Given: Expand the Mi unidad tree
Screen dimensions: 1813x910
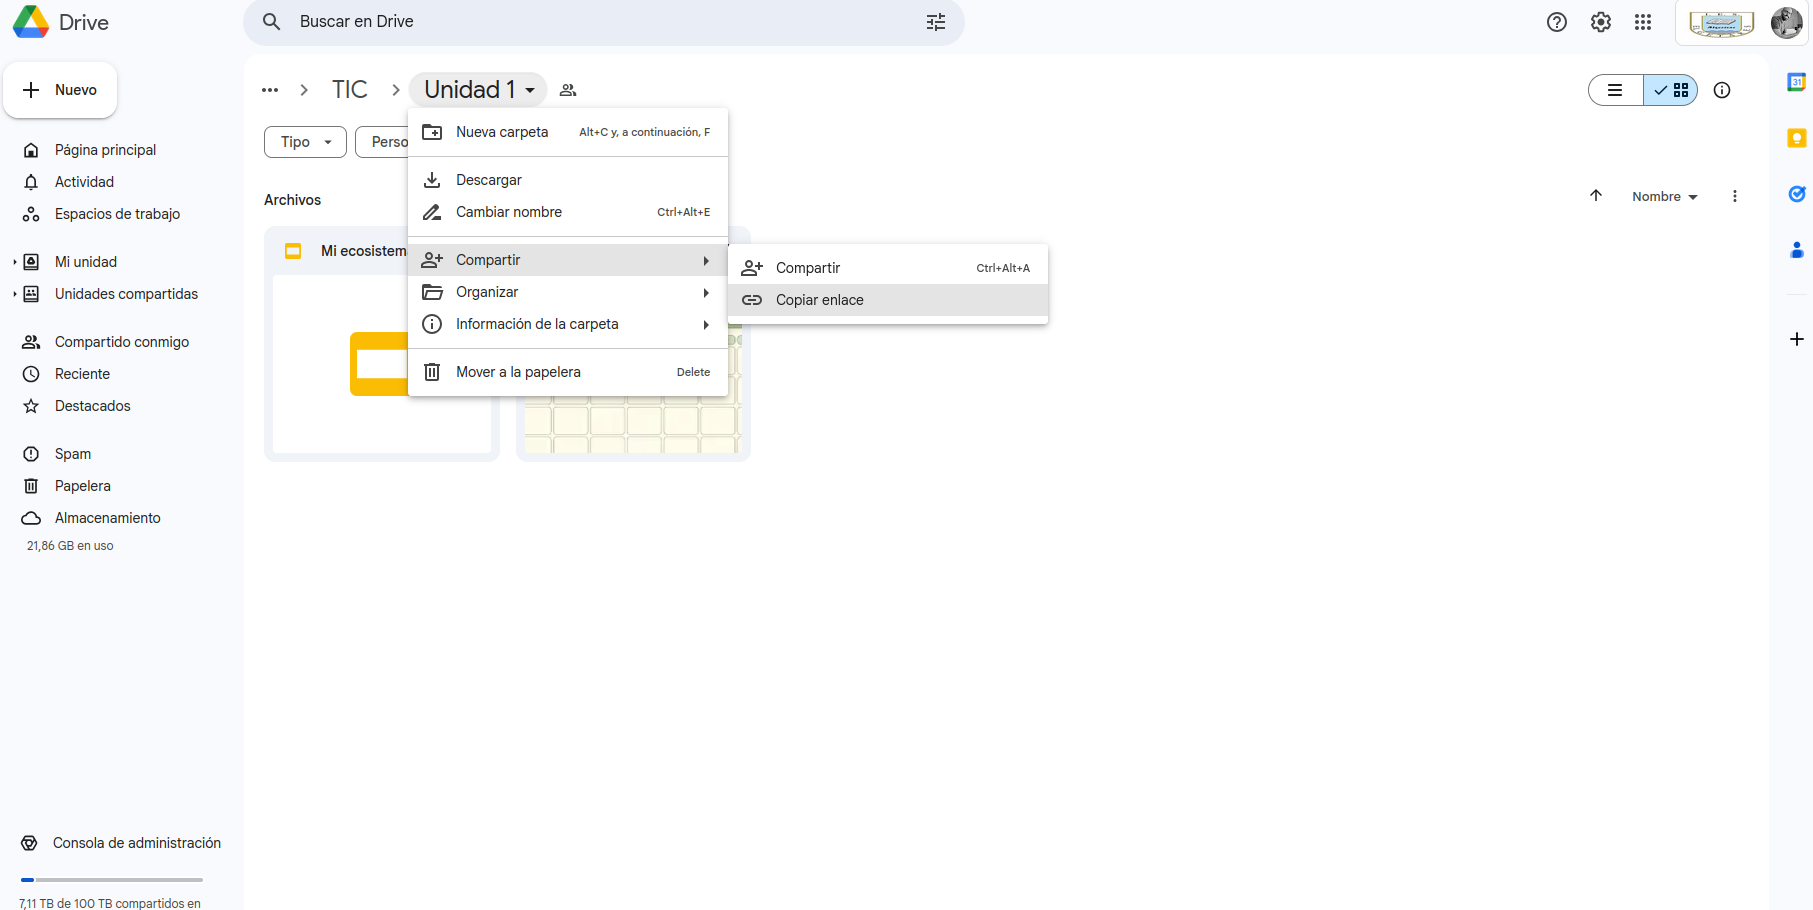Looking at the screenshot, I should coord(15,262).
